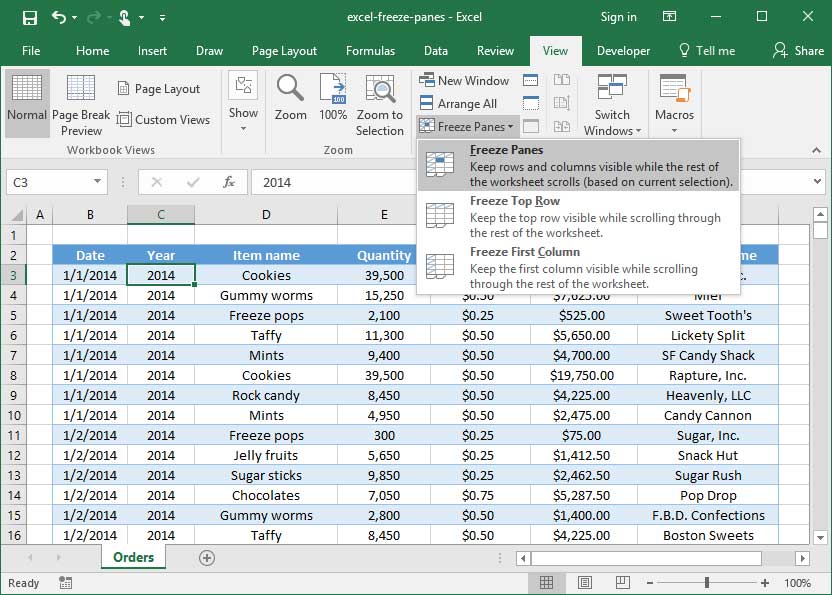Click Arrange All
The image size is (832, 595).
coord(462,103)
